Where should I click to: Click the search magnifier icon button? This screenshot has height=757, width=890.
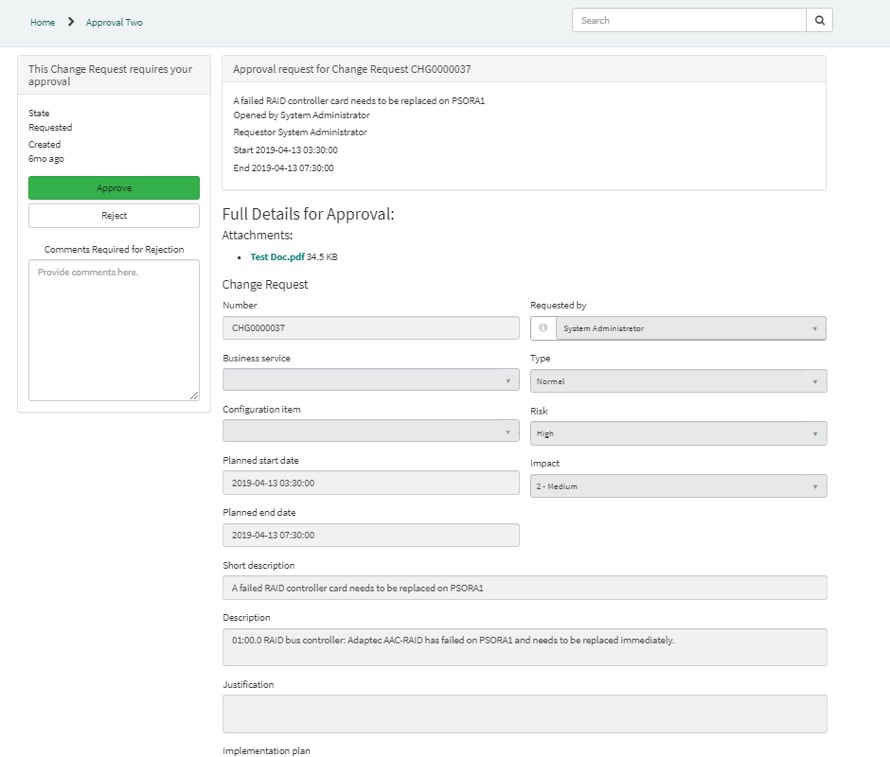[x=819, y=20]
